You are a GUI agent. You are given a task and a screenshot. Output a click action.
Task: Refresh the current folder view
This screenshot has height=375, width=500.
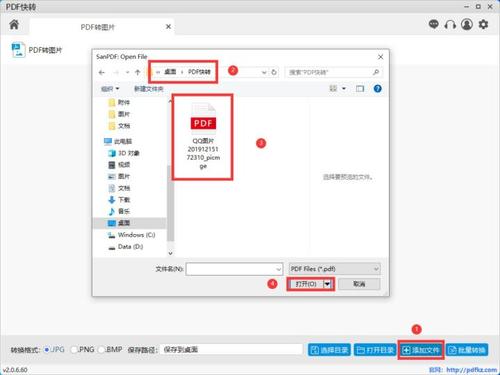[x=274, y=72]
